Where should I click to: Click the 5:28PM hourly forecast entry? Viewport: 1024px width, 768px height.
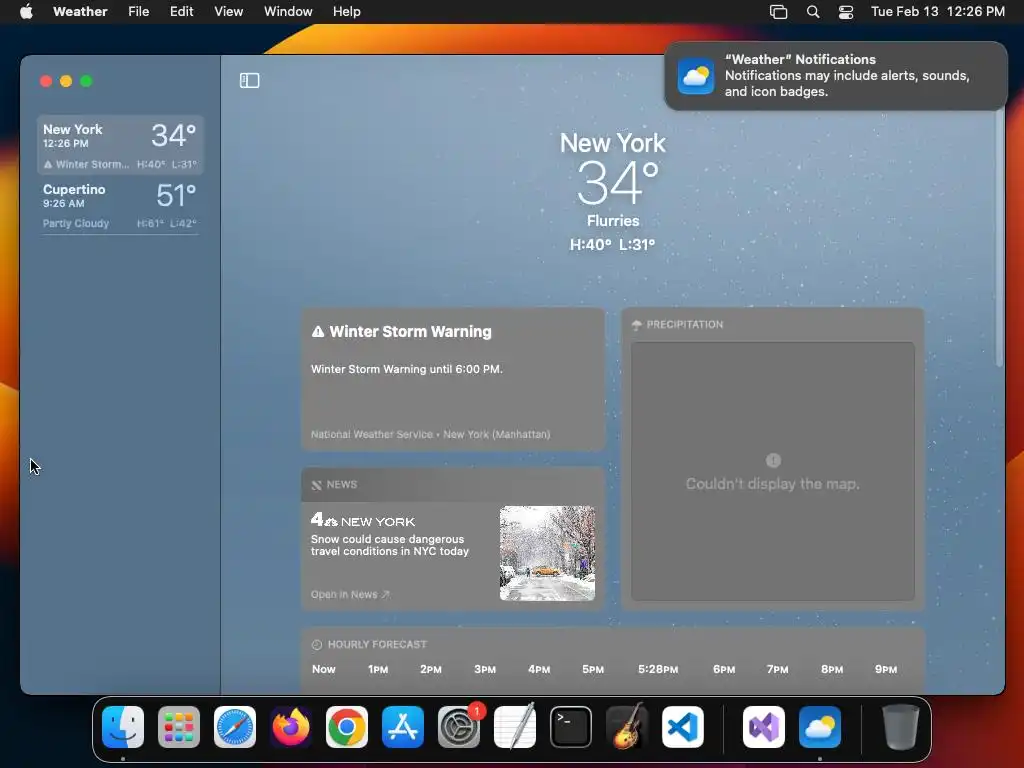pyautogui.click(x=658, y=669)
